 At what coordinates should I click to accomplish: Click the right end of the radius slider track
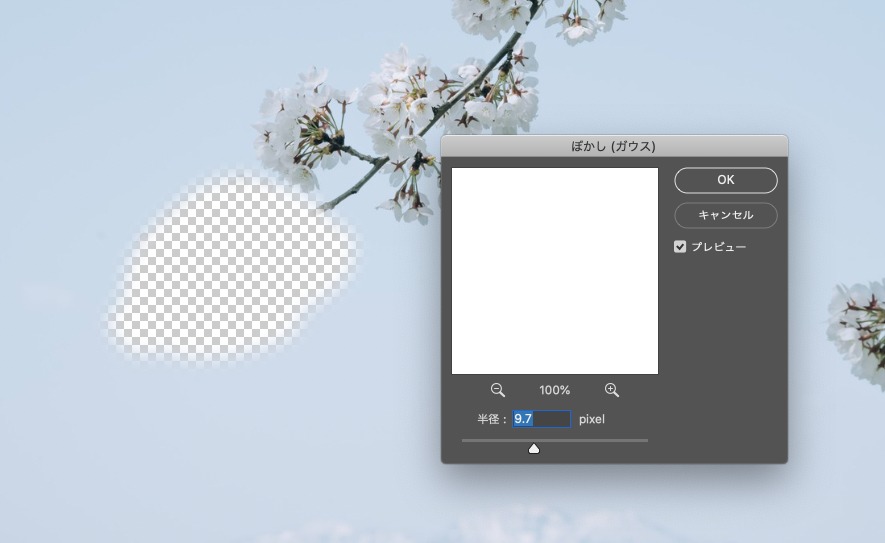[645, 440]
